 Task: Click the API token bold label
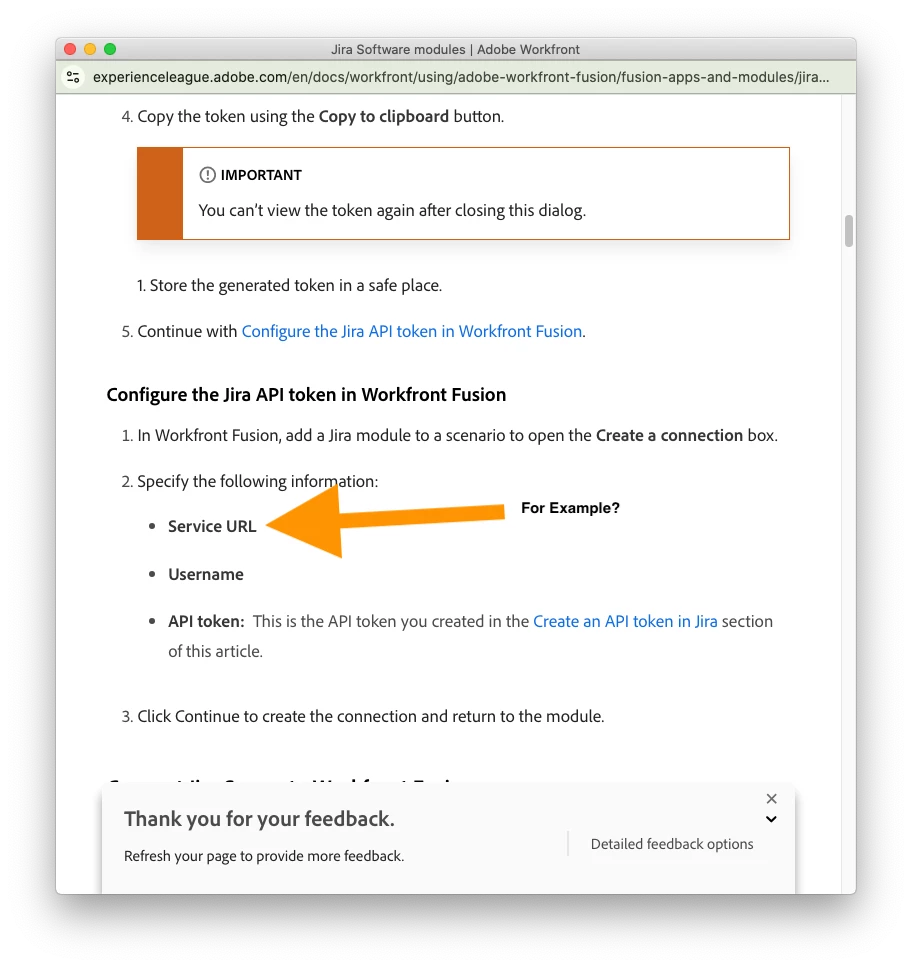click(206, 621)
